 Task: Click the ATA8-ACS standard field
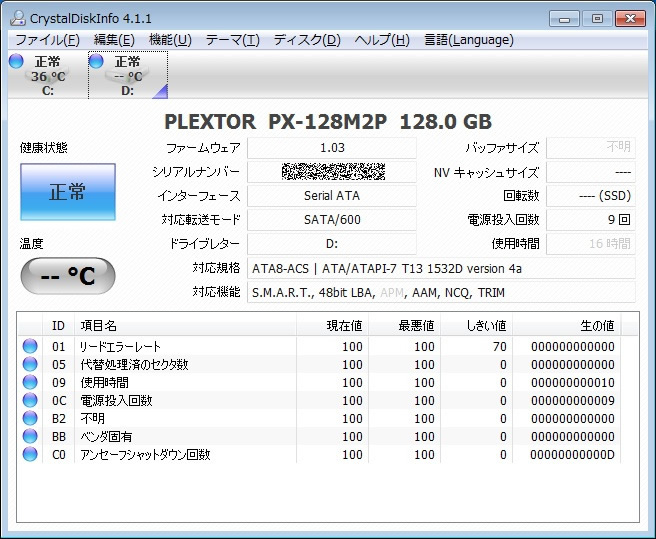(441, 268)
